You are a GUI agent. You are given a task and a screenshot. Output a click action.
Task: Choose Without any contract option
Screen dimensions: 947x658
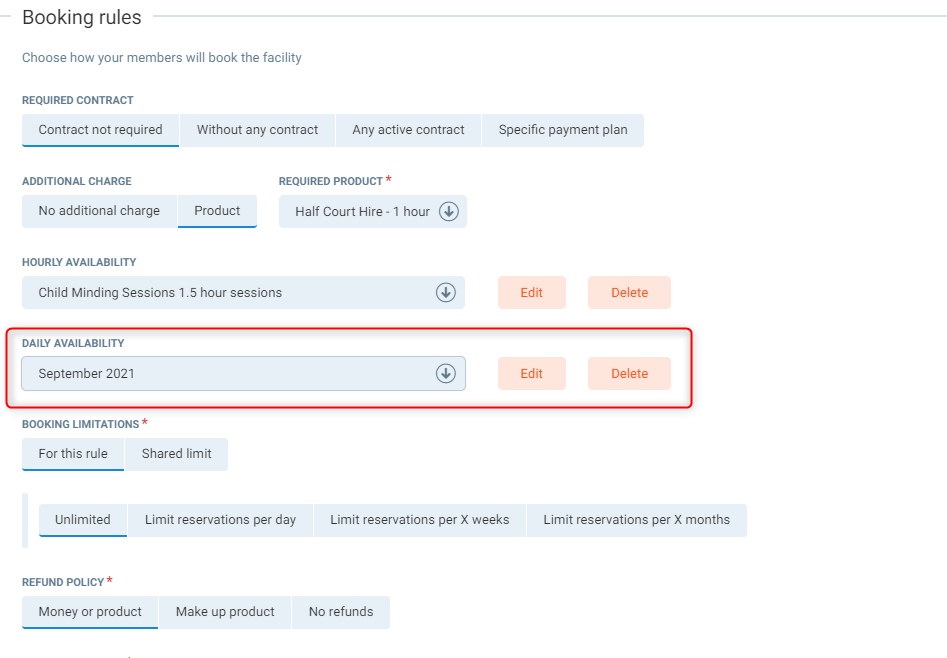[257, 130]
